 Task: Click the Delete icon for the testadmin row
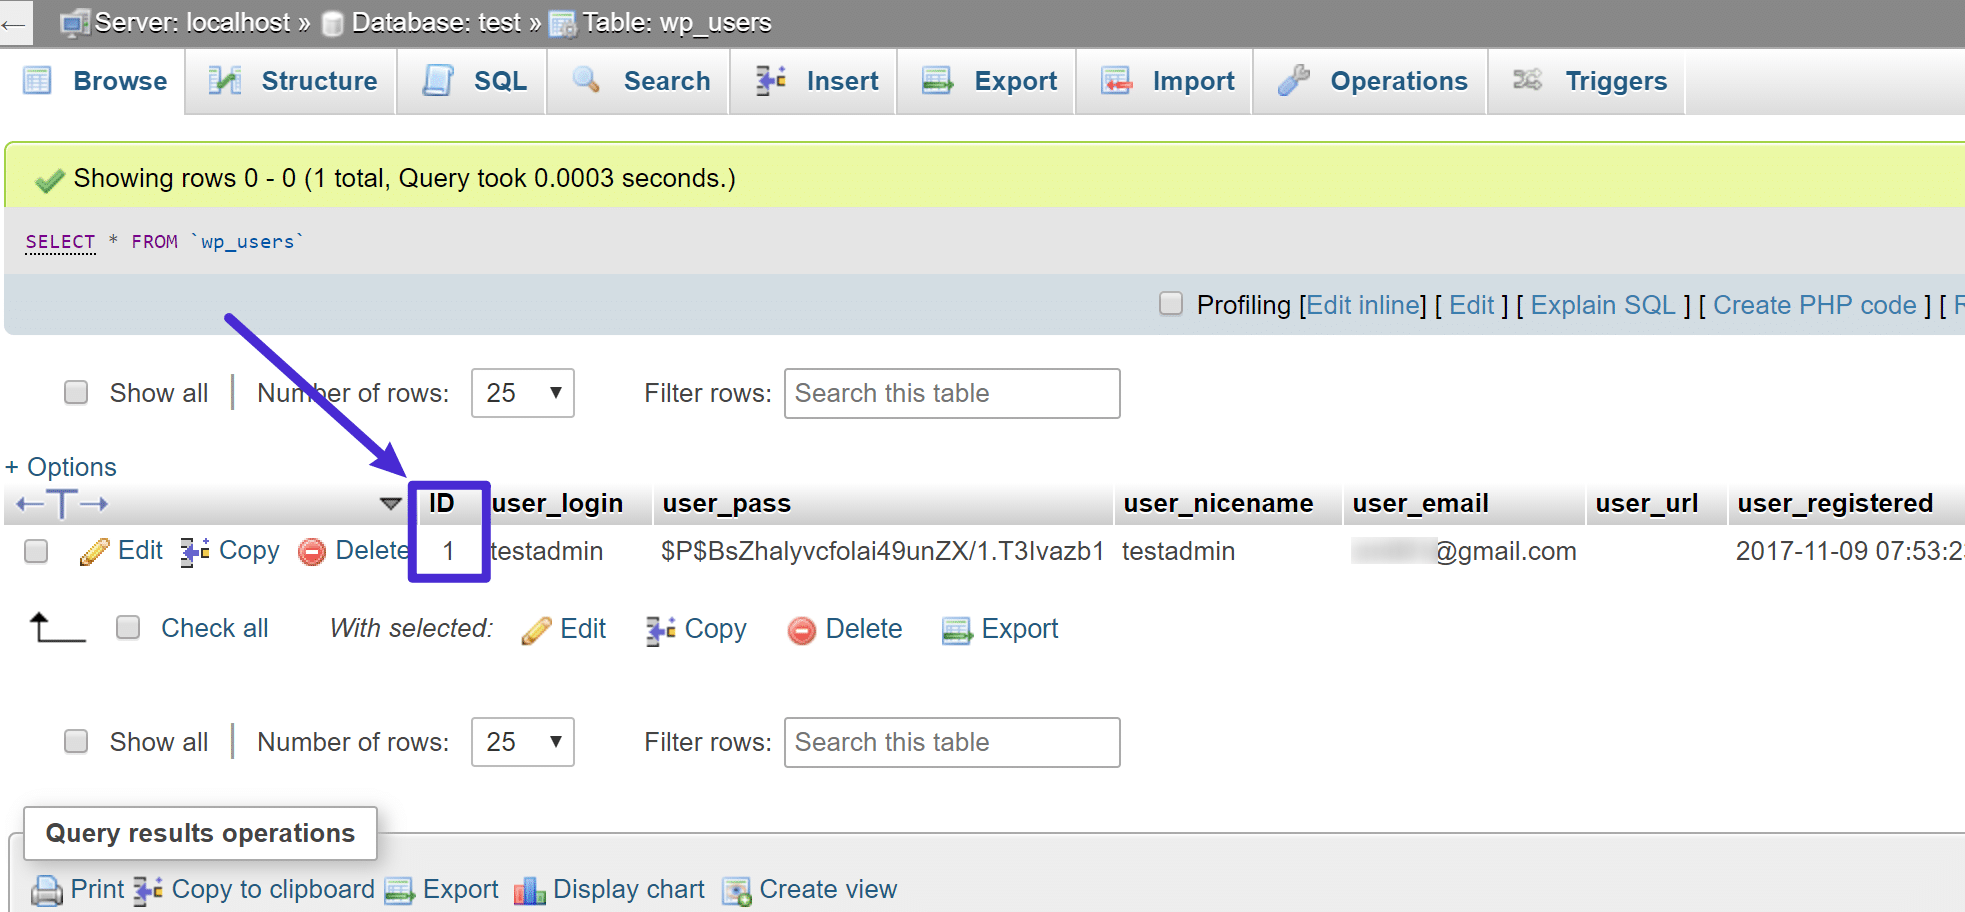(x=311, y=550)
